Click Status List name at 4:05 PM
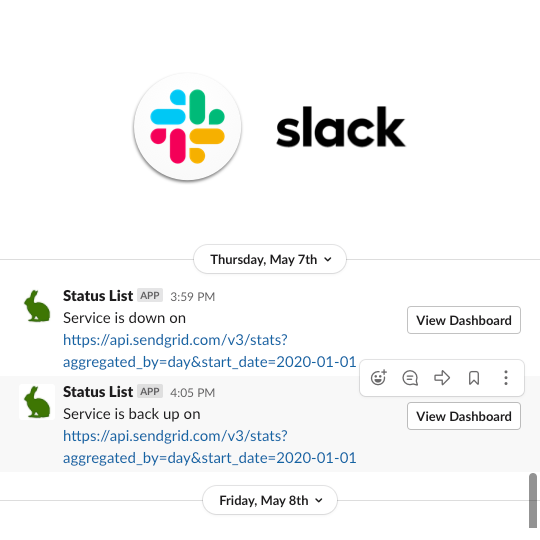The image size is (540, 540). (x=98, y=392)
